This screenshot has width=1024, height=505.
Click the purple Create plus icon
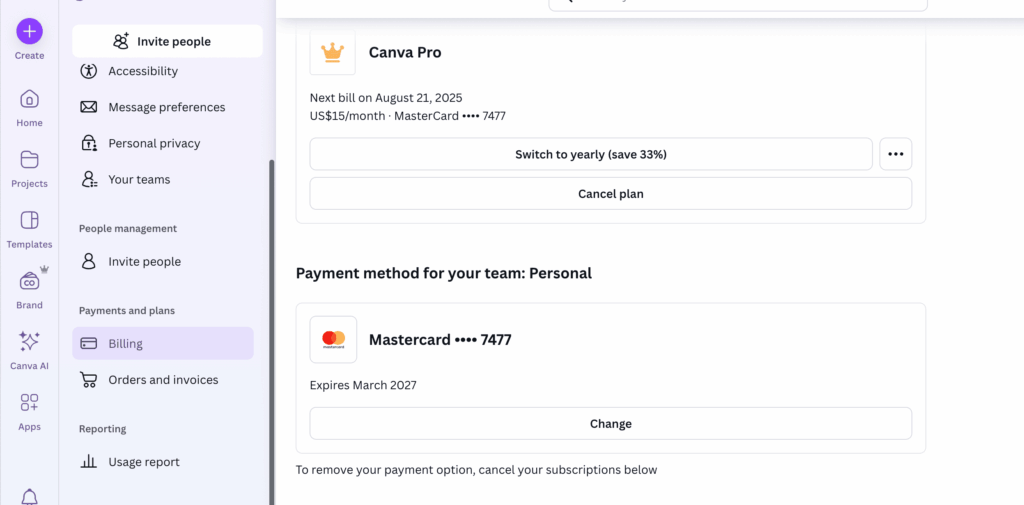click(29, 31)
